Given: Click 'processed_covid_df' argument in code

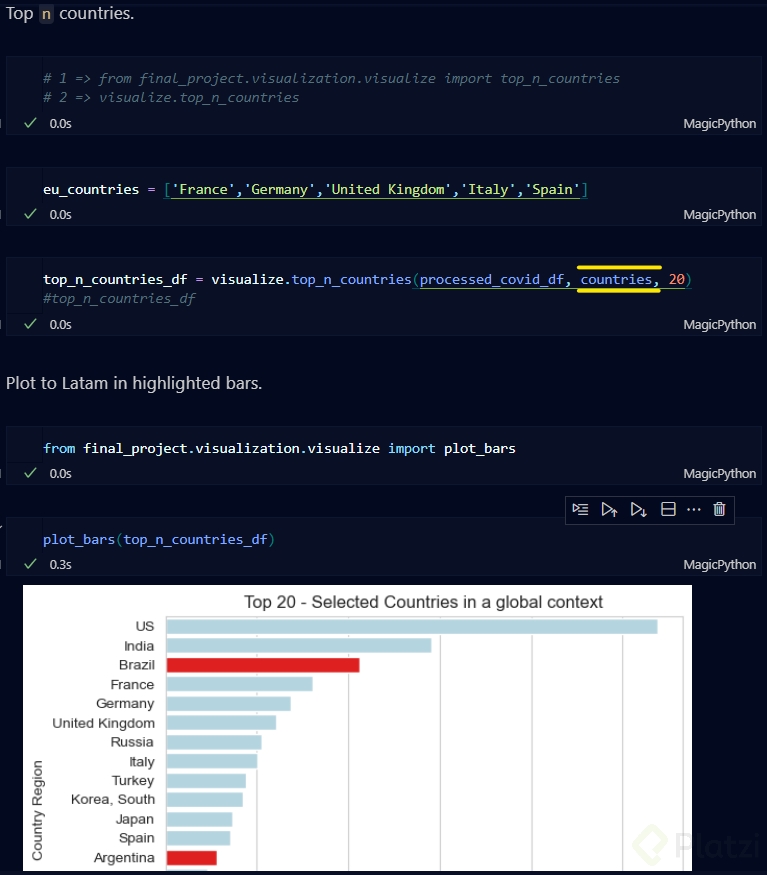Looking at the screenshot, I should click(494, 280).
